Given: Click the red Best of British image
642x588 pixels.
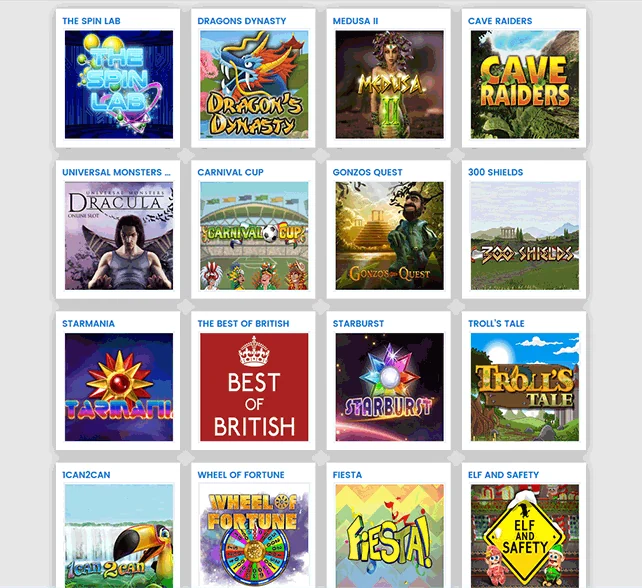Looking at the screenshot, I should (254, 387).
